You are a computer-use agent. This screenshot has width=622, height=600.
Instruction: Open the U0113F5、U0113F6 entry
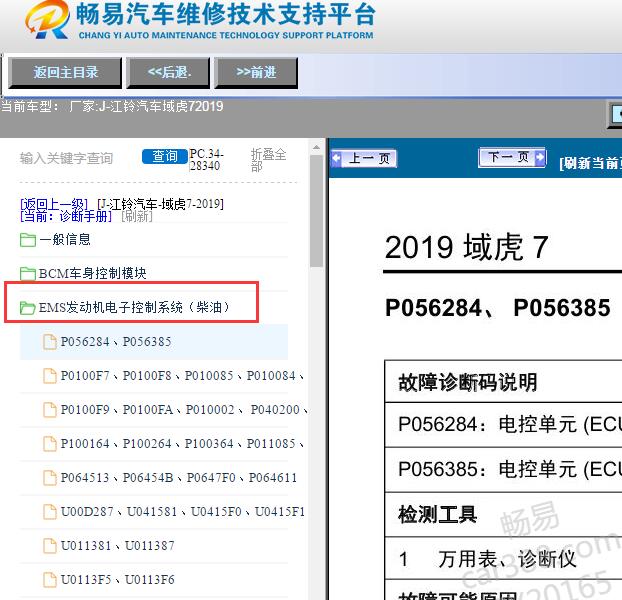click(117, 580)
